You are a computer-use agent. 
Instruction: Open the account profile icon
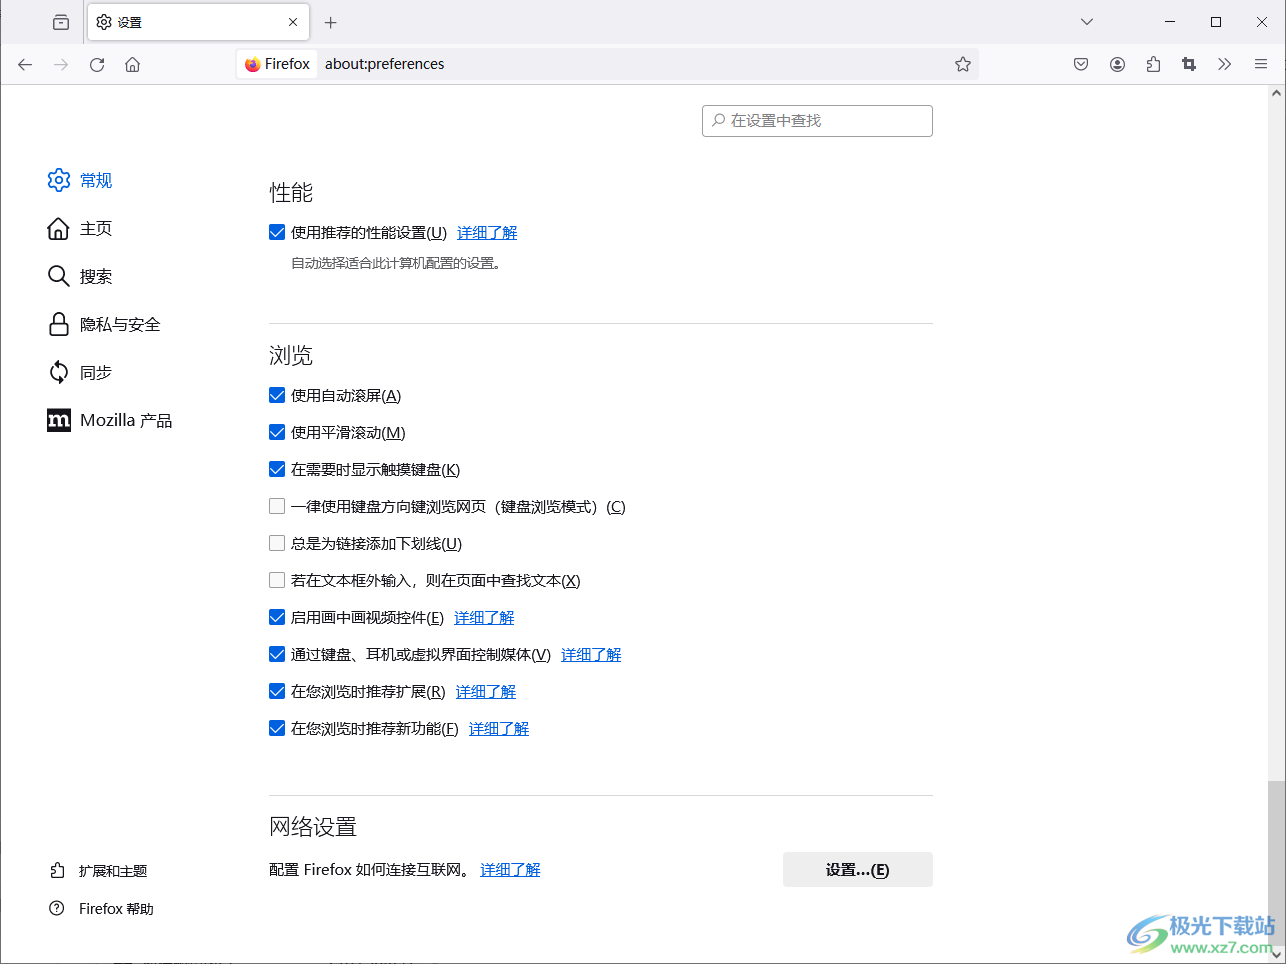coord(1117,64)
